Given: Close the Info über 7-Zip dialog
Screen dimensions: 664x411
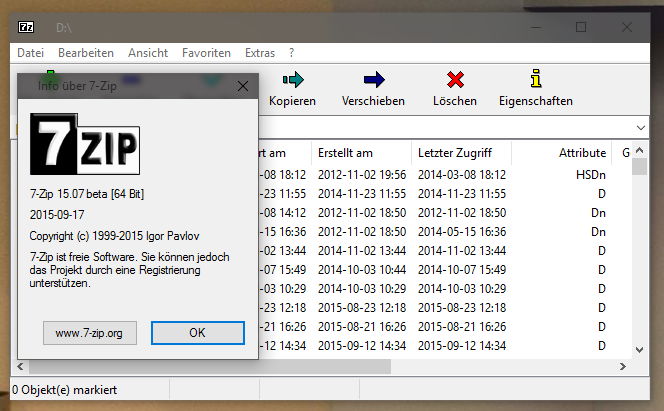Looking at the screenshot, I should point(243,86).
